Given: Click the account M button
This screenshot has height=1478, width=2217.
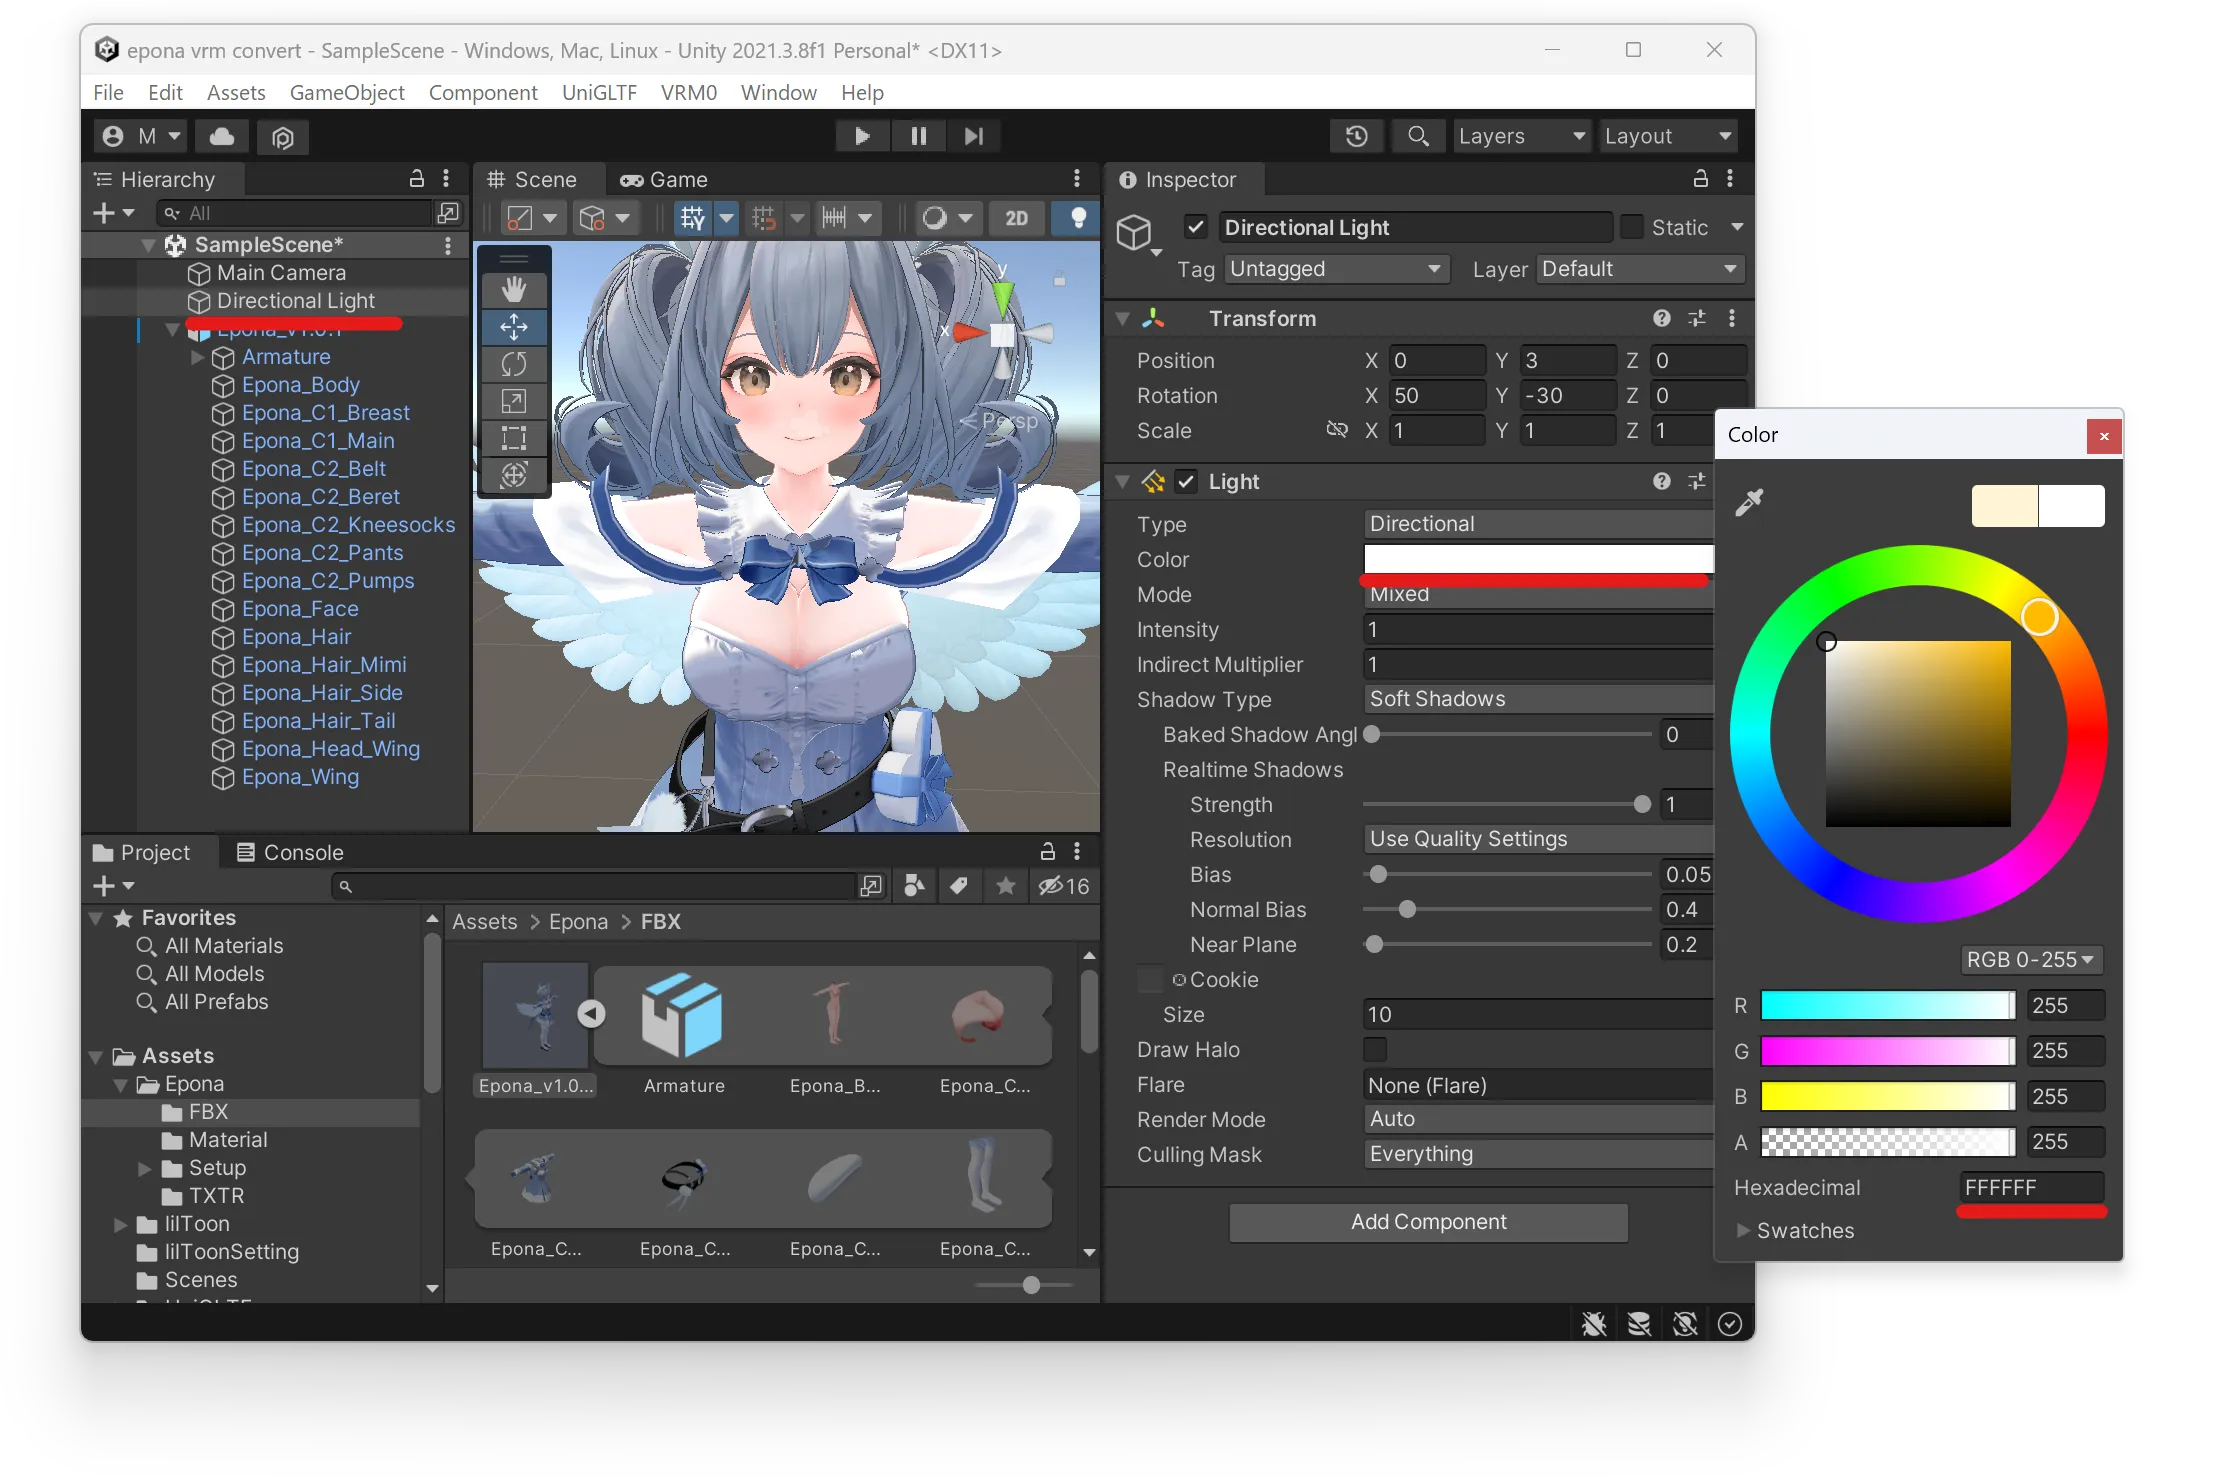Looking at the screenshot, I should pos(143,136).
